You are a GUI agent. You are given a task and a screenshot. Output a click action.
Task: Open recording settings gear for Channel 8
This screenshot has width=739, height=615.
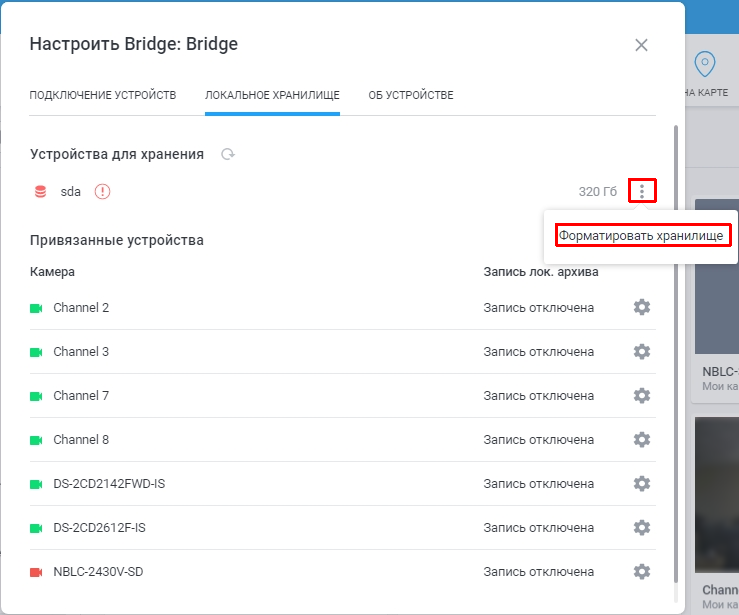click(x=642, y=440)
